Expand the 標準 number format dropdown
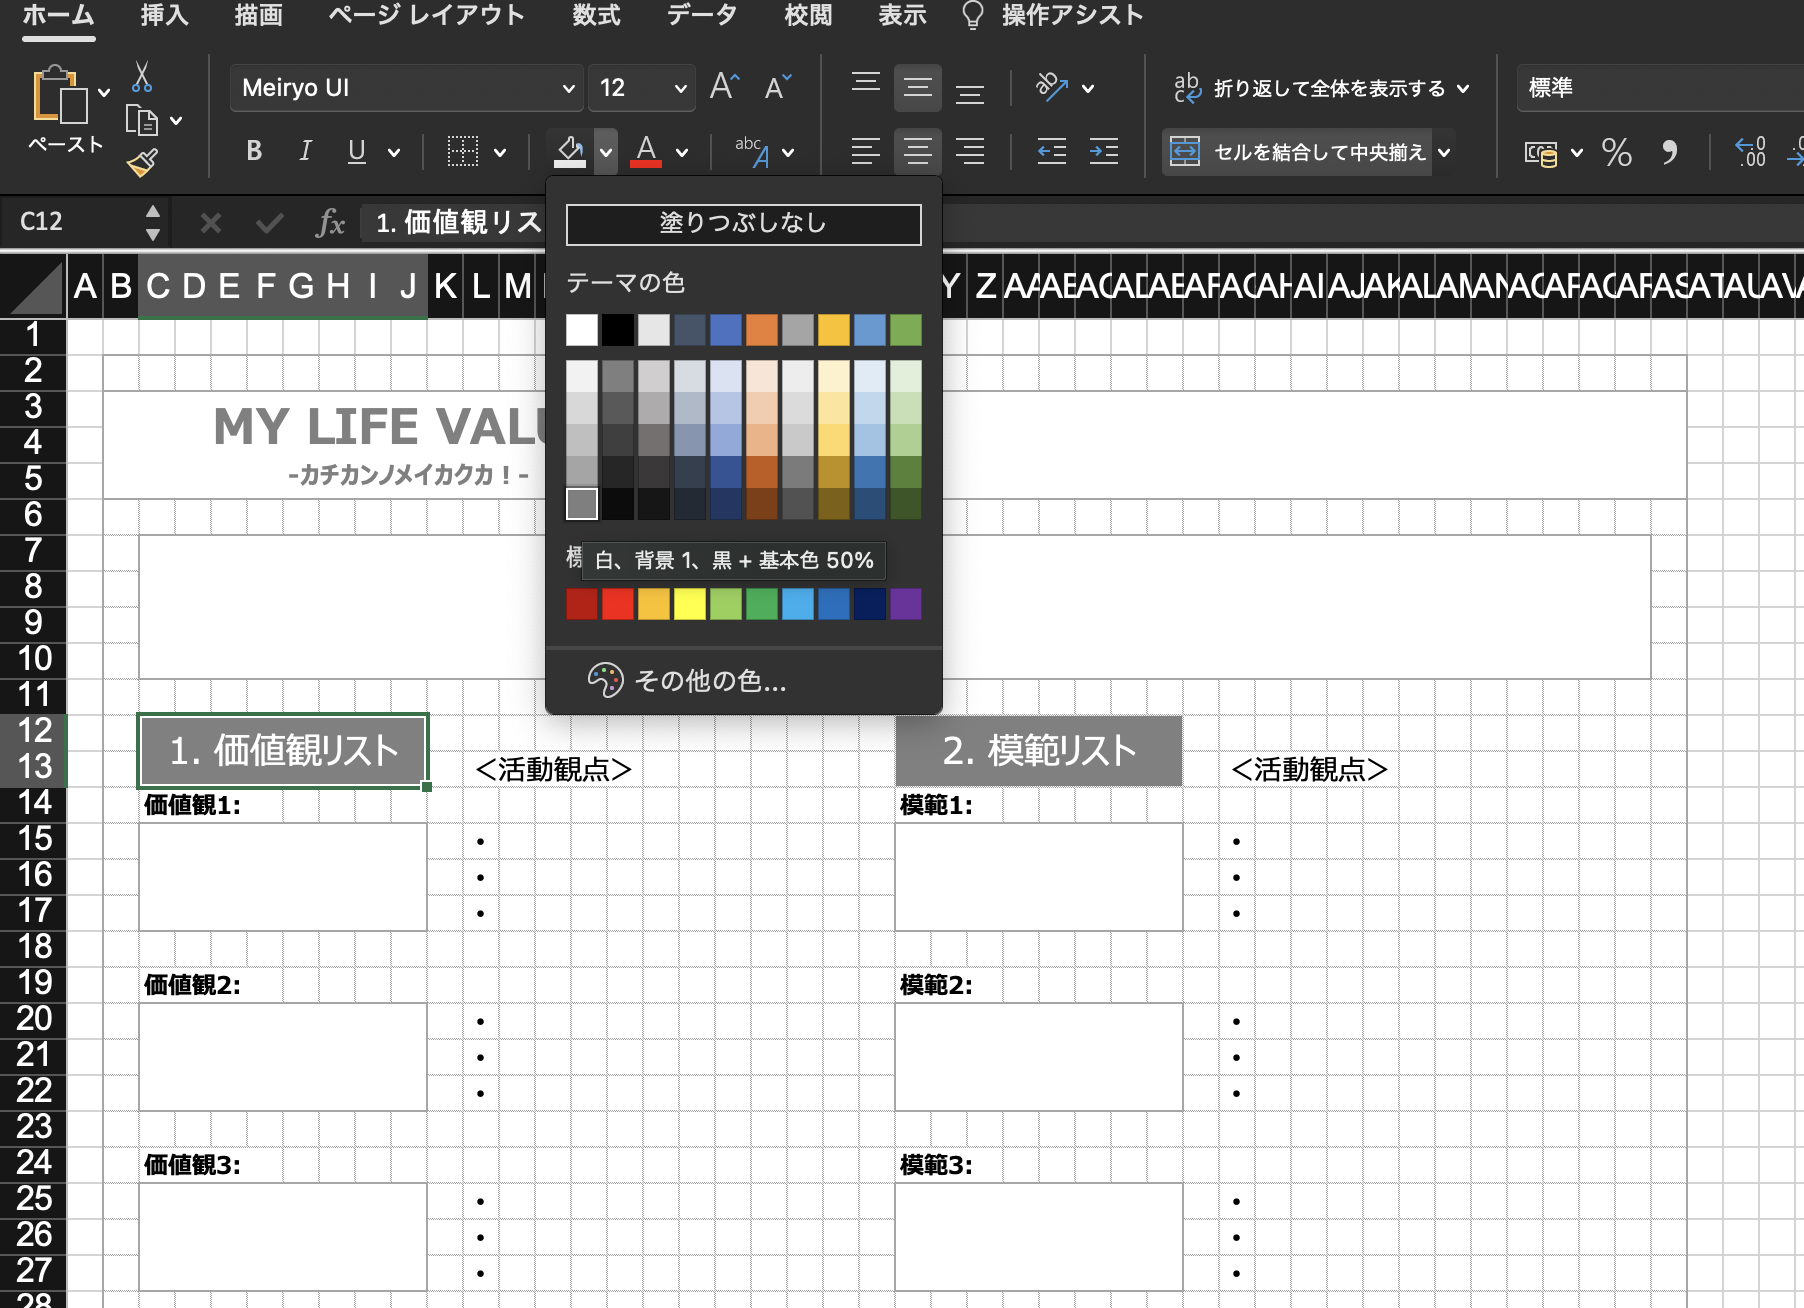The height and width of the screenshot is (1308, 1804). pyautogui.click(x=1660, y=88)
